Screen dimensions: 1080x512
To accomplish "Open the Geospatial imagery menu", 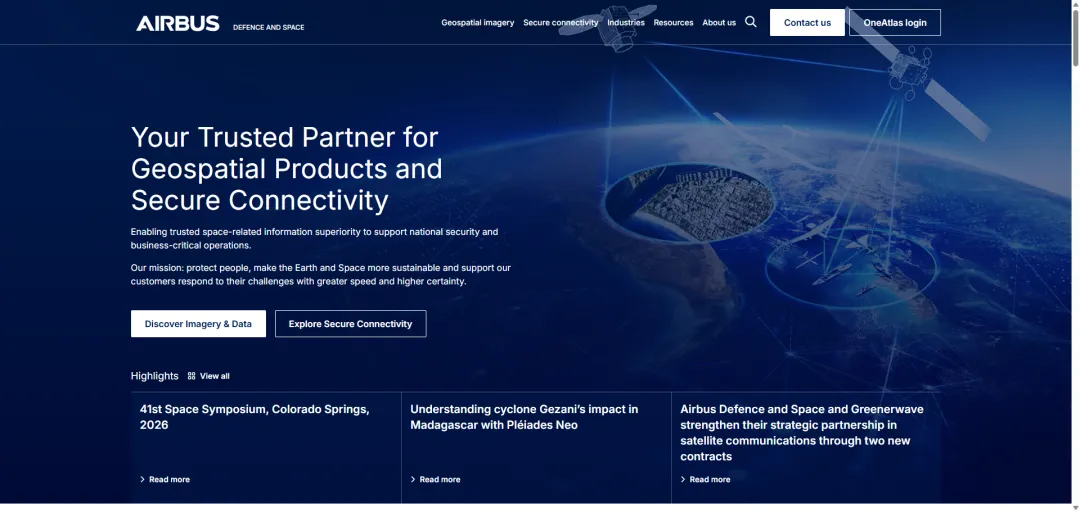I will point(477,23).
